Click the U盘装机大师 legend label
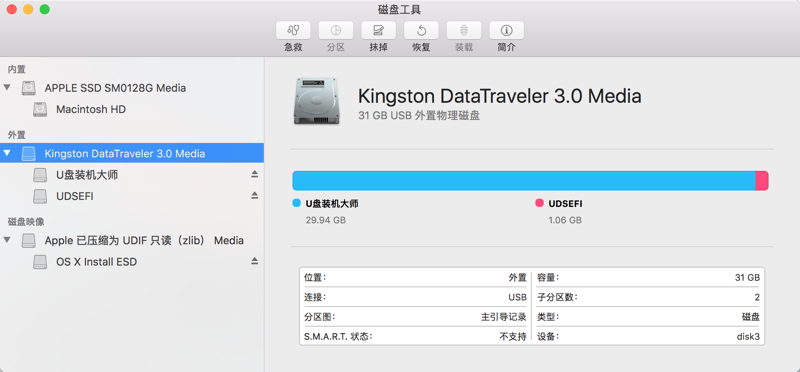Screen dimensions: 800x372 coord(332,204)
